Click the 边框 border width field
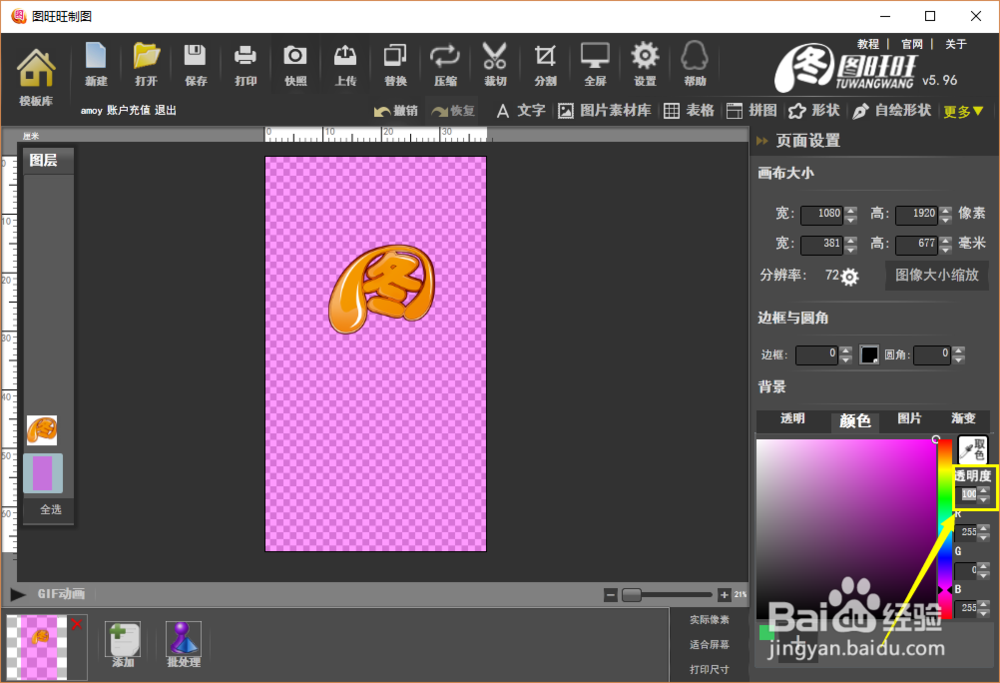Viewport: 1000px width, 683px height. coord(816,355)
